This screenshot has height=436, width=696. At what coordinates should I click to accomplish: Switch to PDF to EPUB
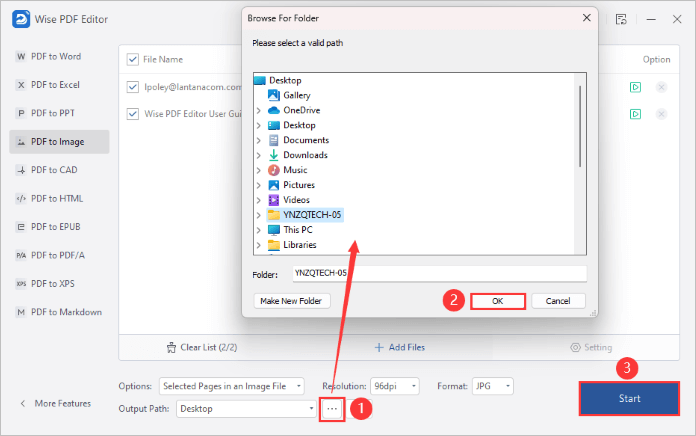(59, 227)
